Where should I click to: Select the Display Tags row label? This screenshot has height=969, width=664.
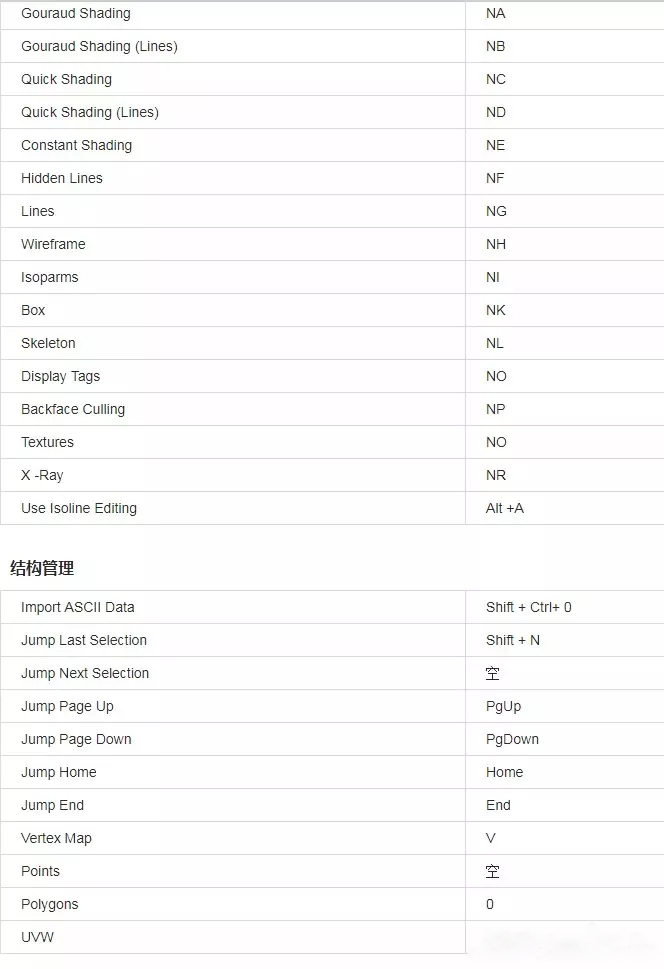tap(60, 376)
